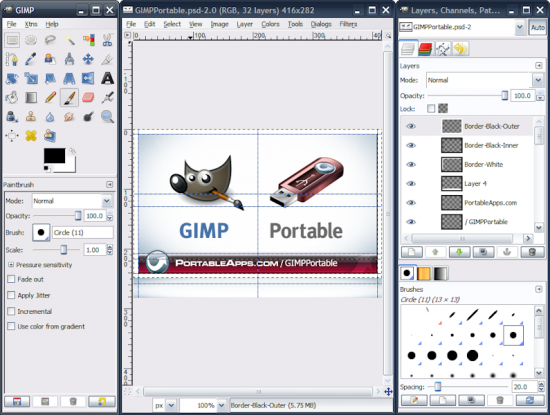
Task: Hide the Layer 4 layer
Action: pyautogui.click(x=411, y=183)
